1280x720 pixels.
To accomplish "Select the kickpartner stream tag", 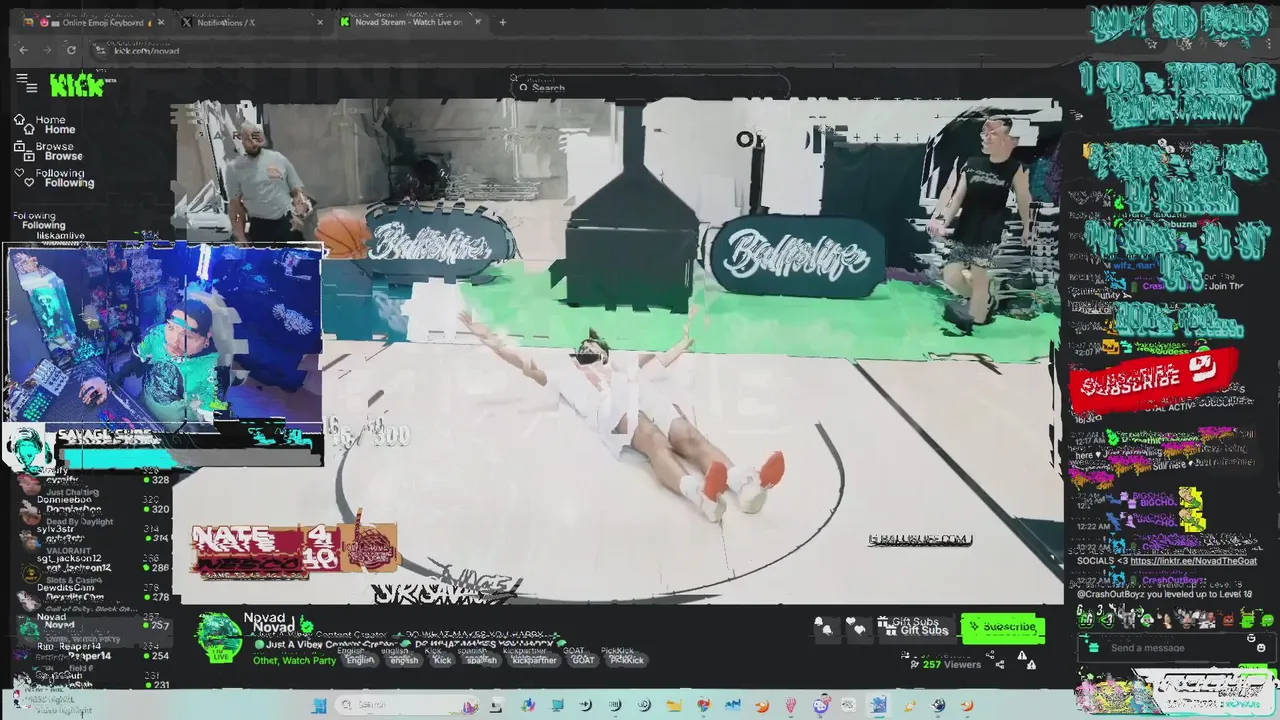I will (x=534, y=660).
